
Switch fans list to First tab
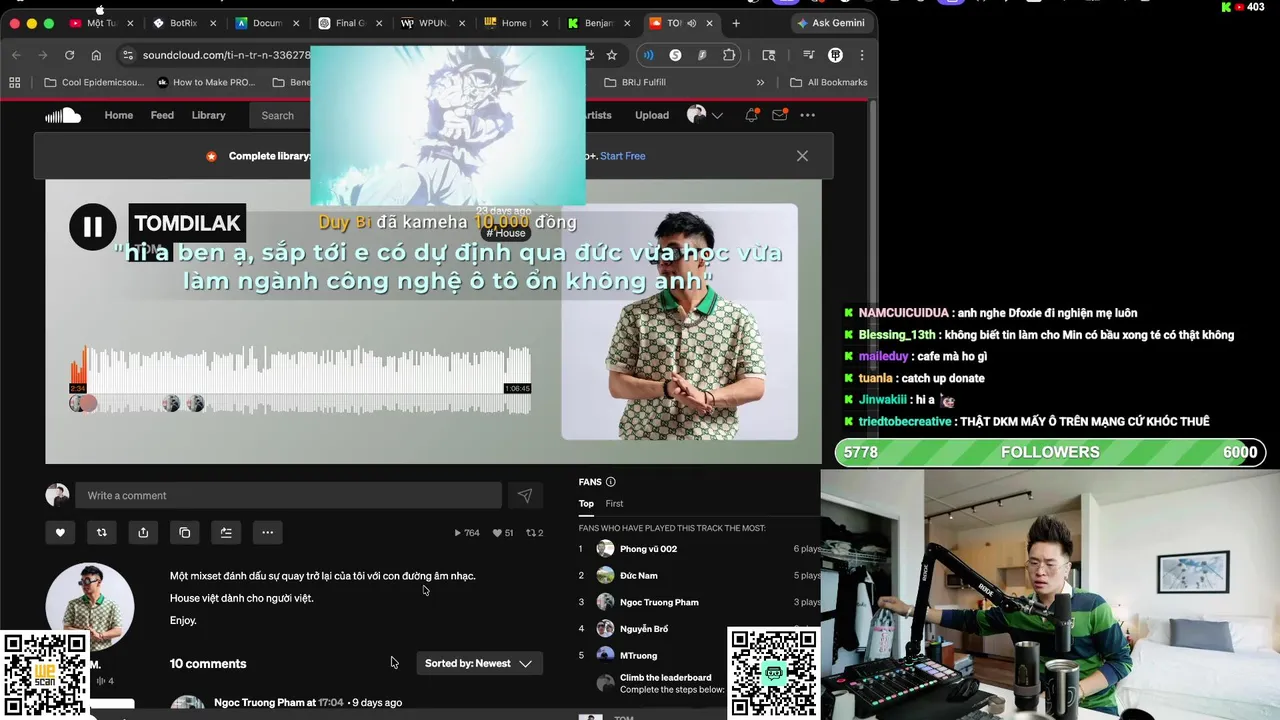tap(614, 504)
